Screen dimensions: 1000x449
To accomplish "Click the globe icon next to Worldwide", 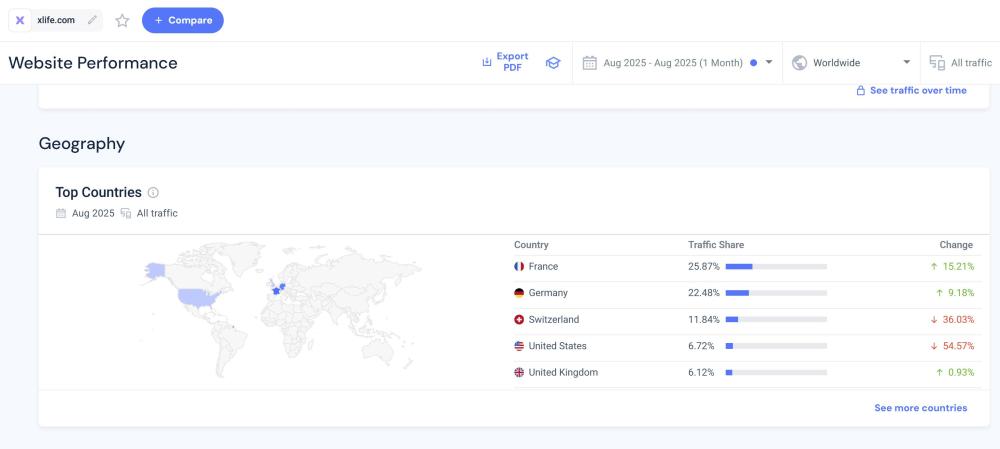I will [799, 63].
